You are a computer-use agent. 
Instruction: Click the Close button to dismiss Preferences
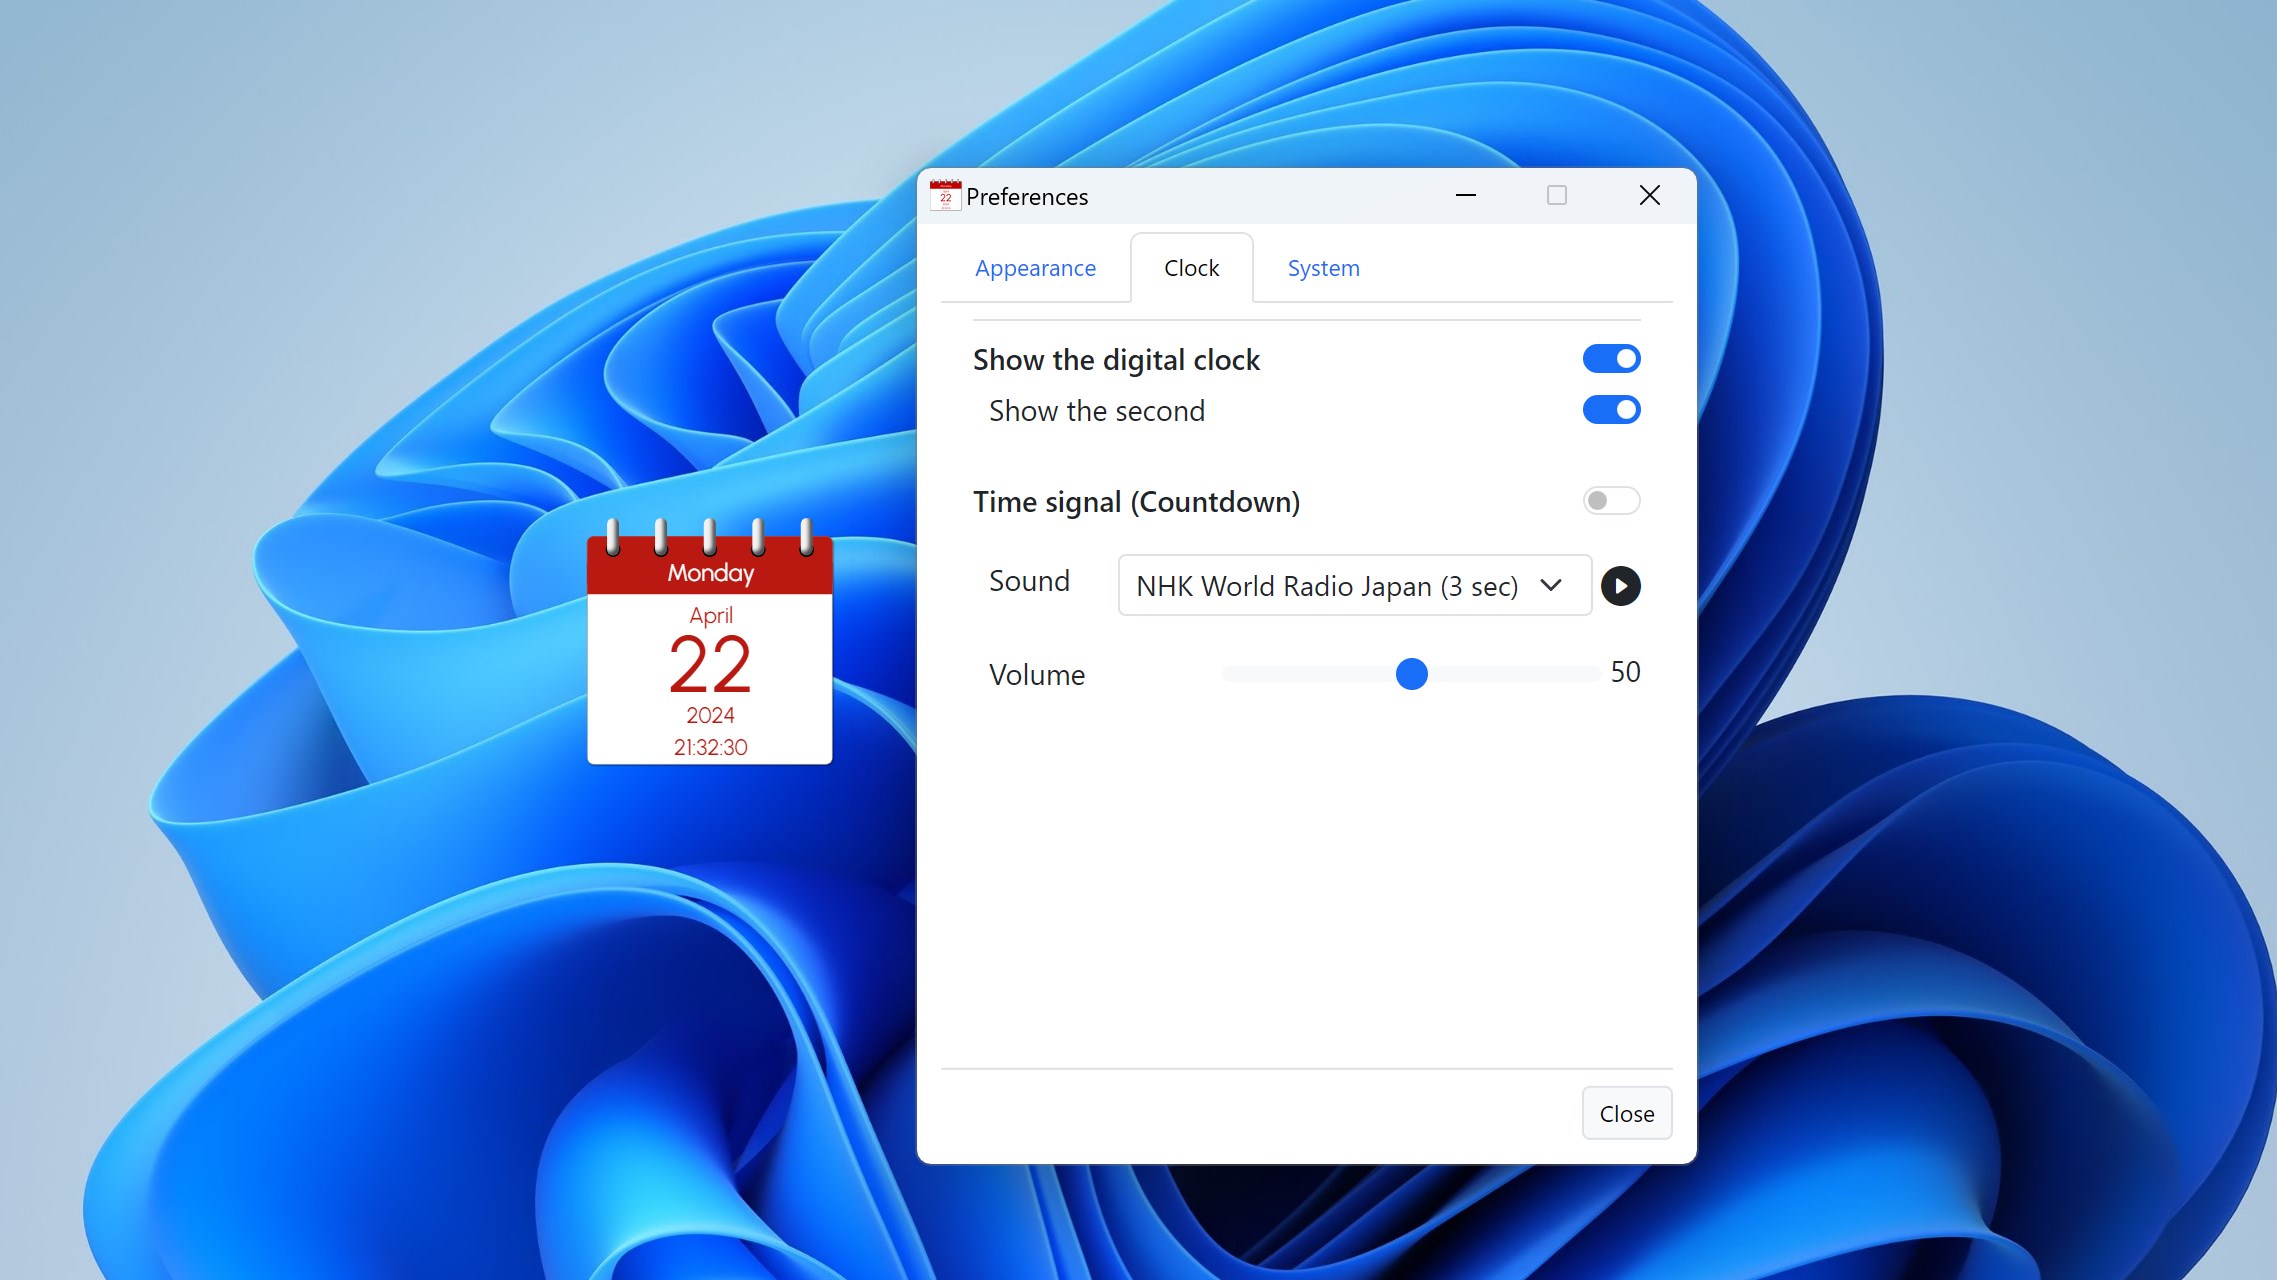point(1626,1113)
